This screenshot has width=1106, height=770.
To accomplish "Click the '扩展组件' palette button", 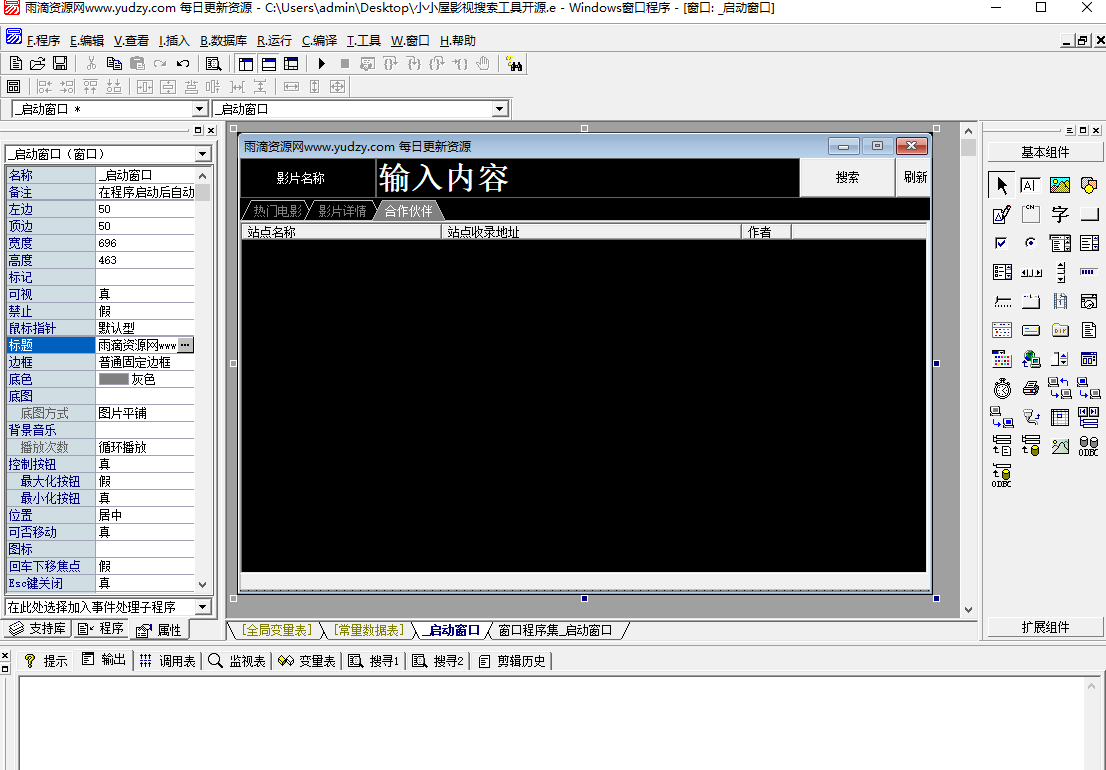I will 1044,627.
